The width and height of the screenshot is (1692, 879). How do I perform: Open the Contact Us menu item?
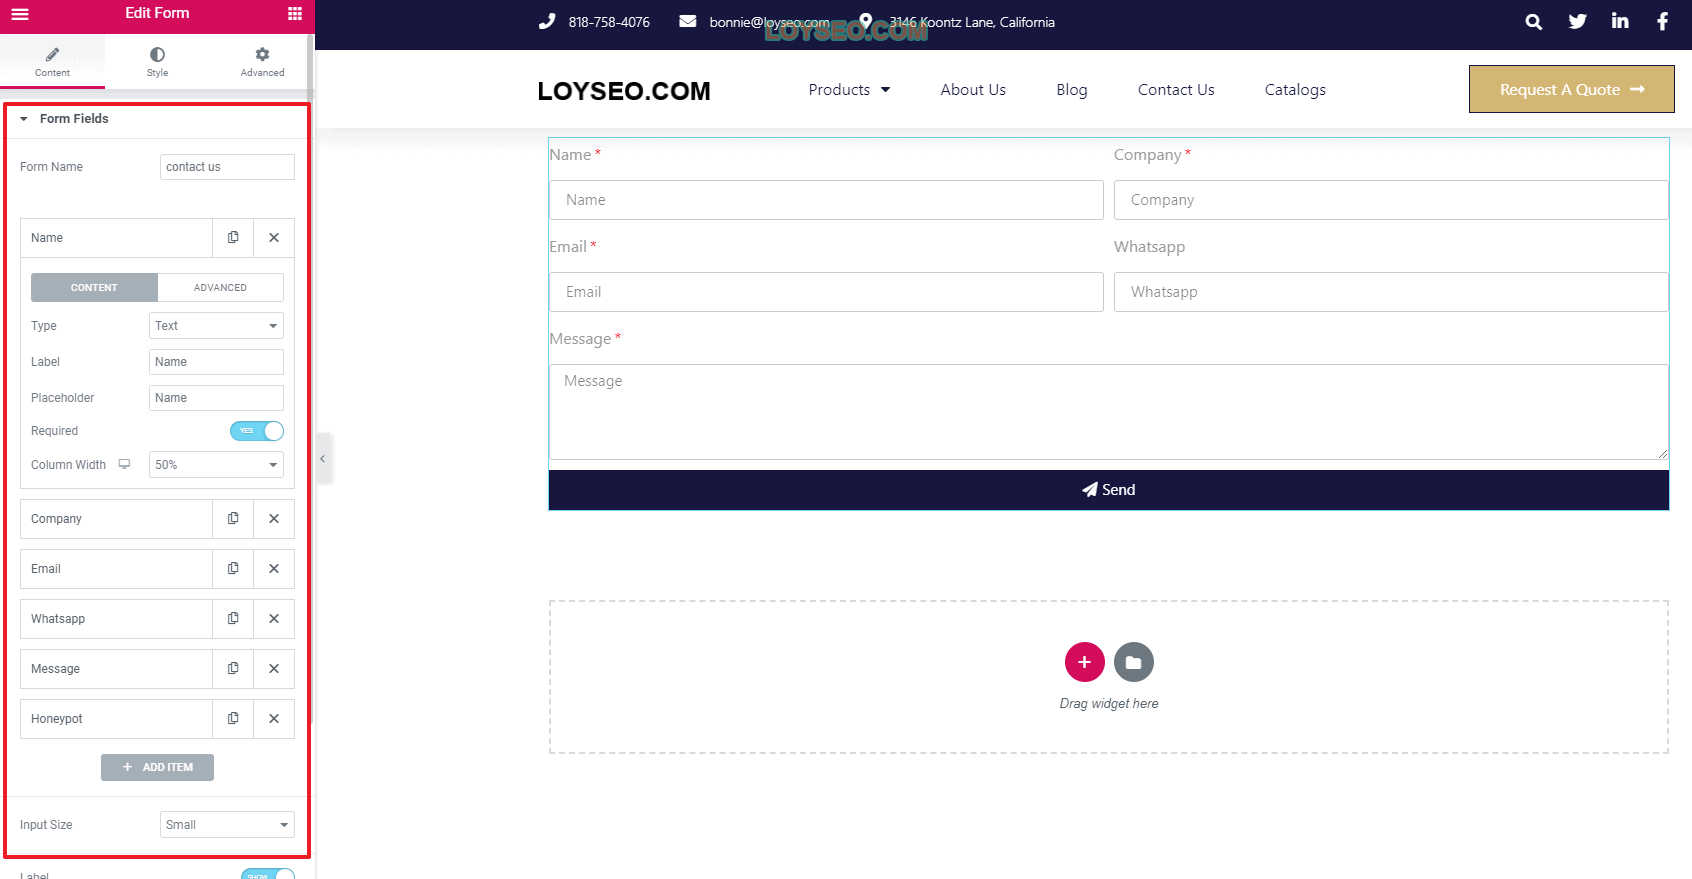click(1176, 90)
